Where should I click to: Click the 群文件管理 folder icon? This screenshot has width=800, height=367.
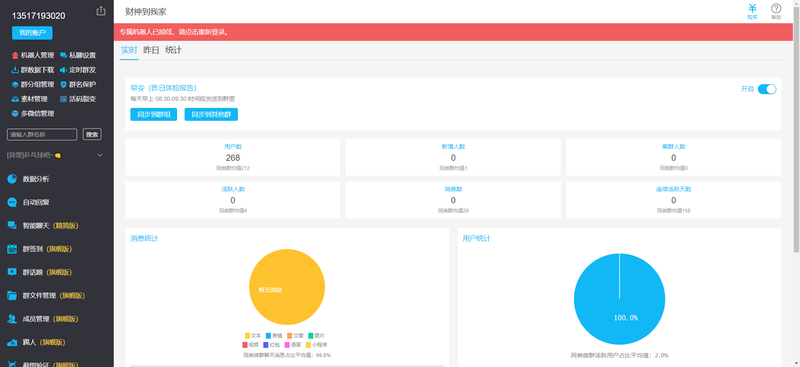[x=12, y=296]
